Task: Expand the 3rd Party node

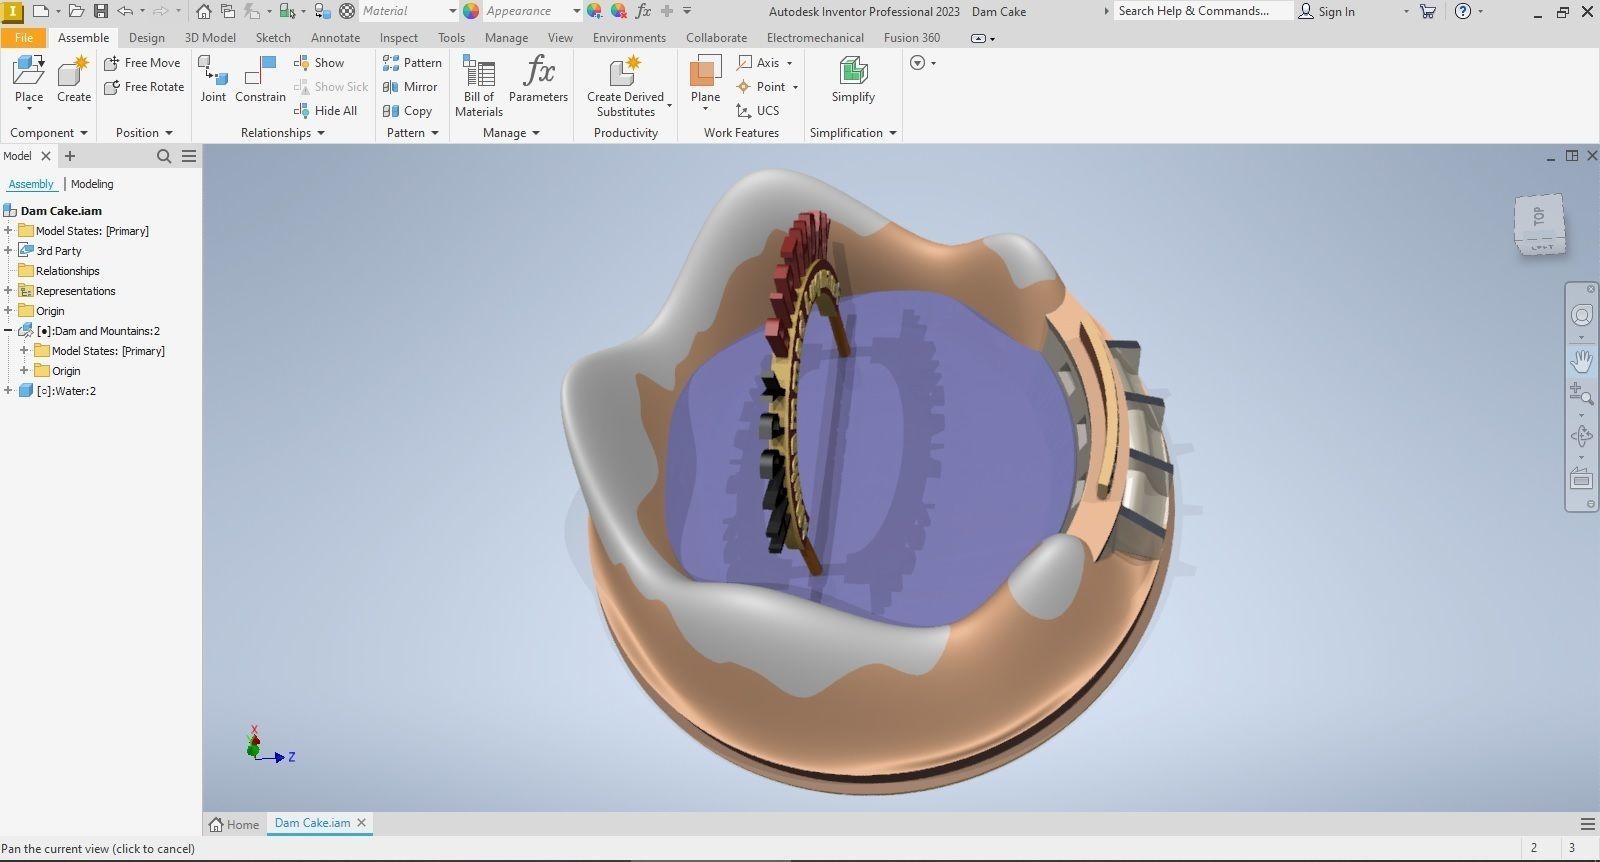Action: [8, 250]
